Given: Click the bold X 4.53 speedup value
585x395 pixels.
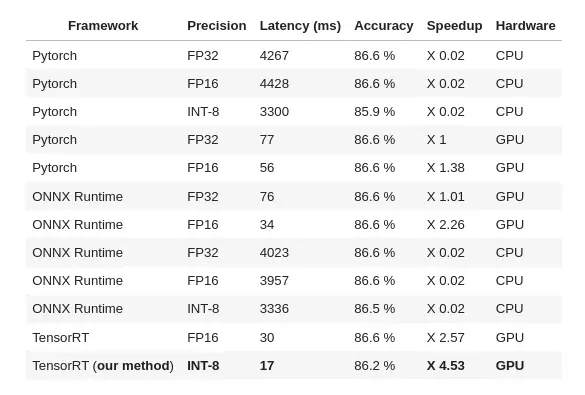Looking at the screenshot, I should pos(446,366).
